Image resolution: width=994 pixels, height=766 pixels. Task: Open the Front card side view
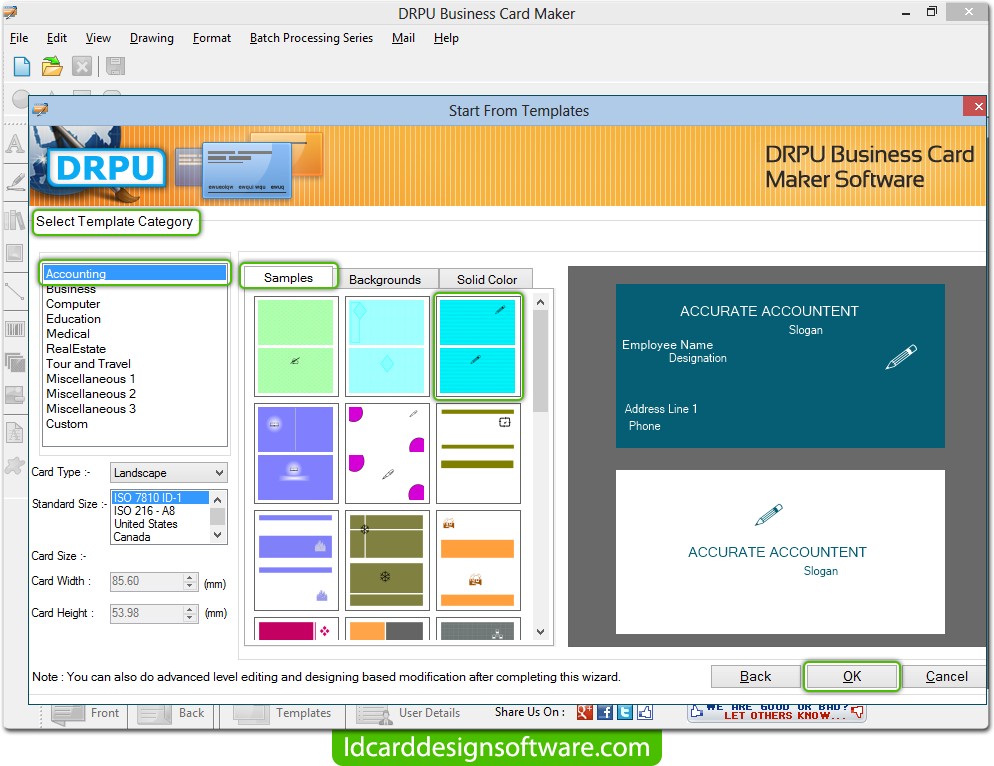tap(86, 713)
